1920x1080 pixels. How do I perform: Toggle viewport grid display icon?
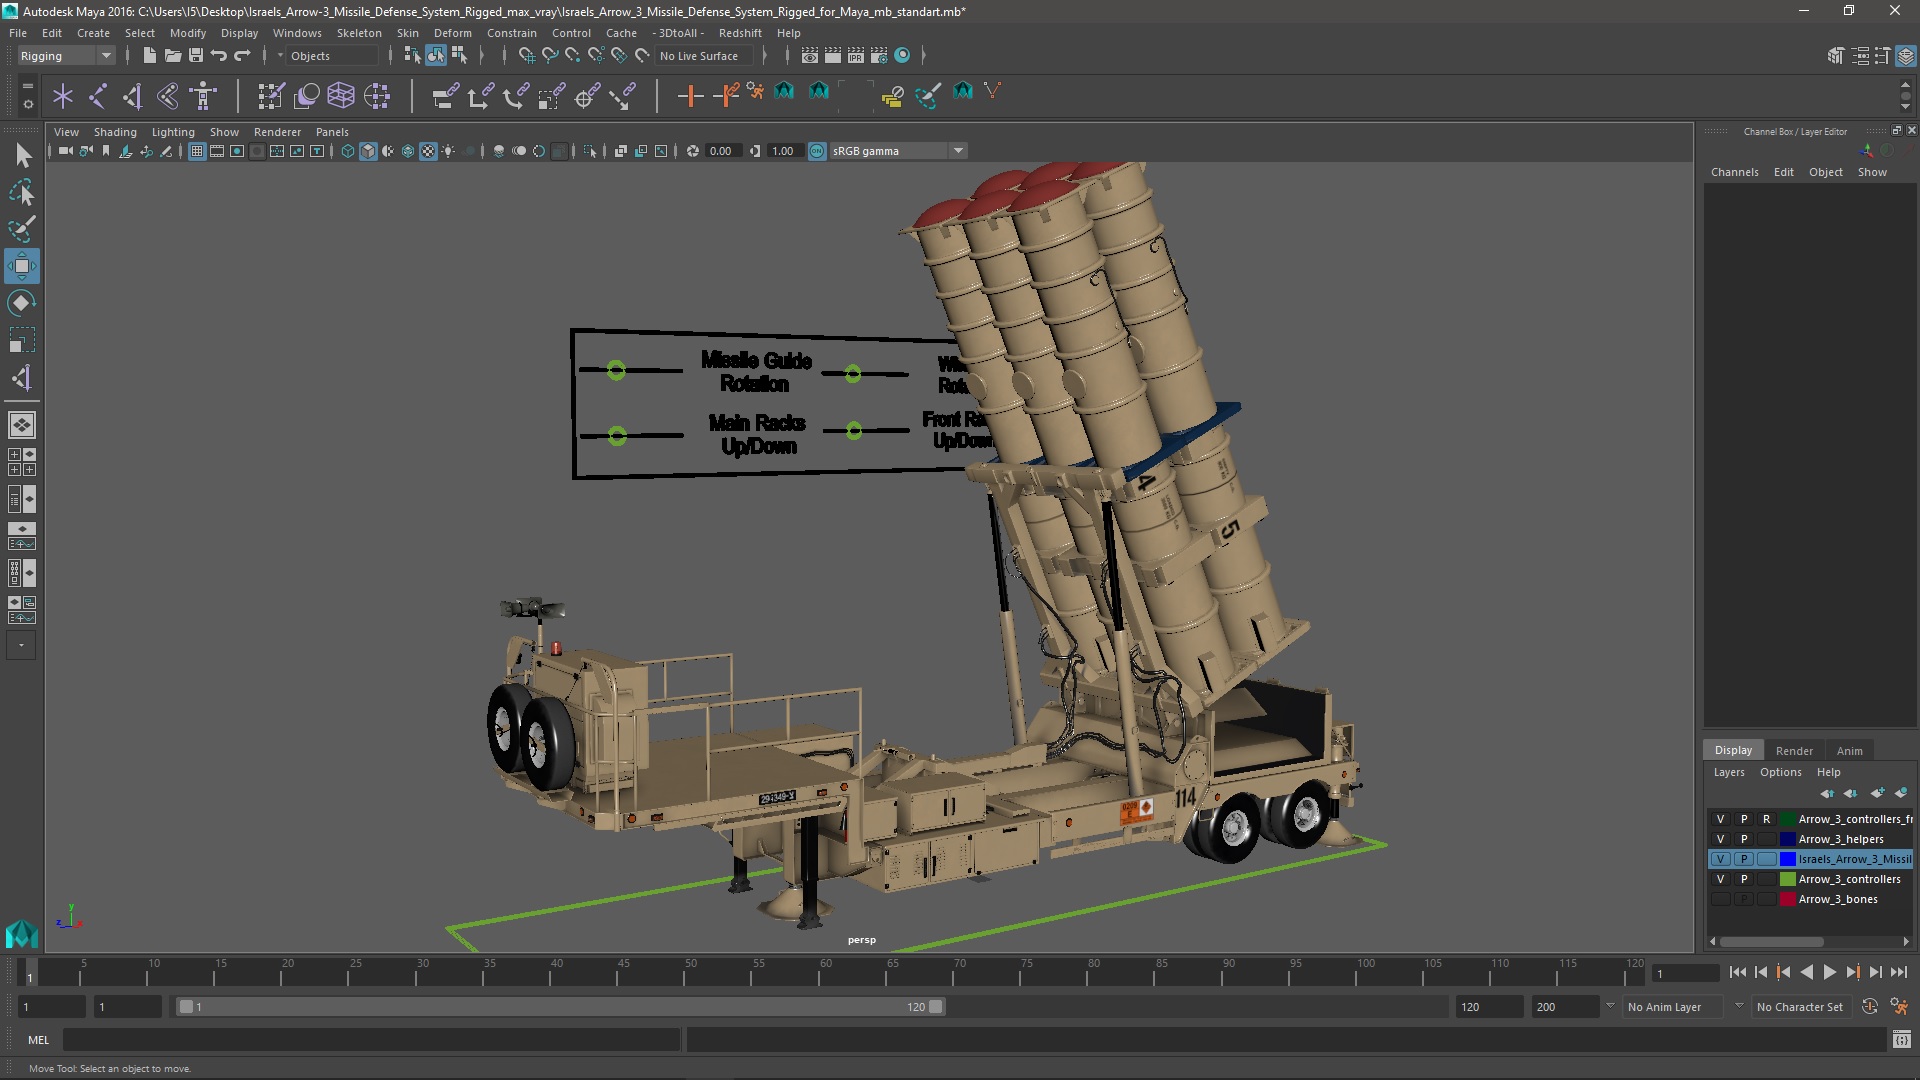tap(197, 151)
